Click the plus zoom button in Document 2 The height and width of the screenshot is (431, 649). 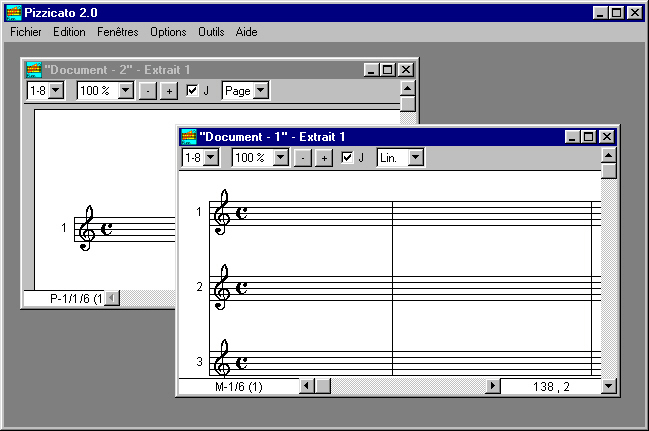pos(169,91)
